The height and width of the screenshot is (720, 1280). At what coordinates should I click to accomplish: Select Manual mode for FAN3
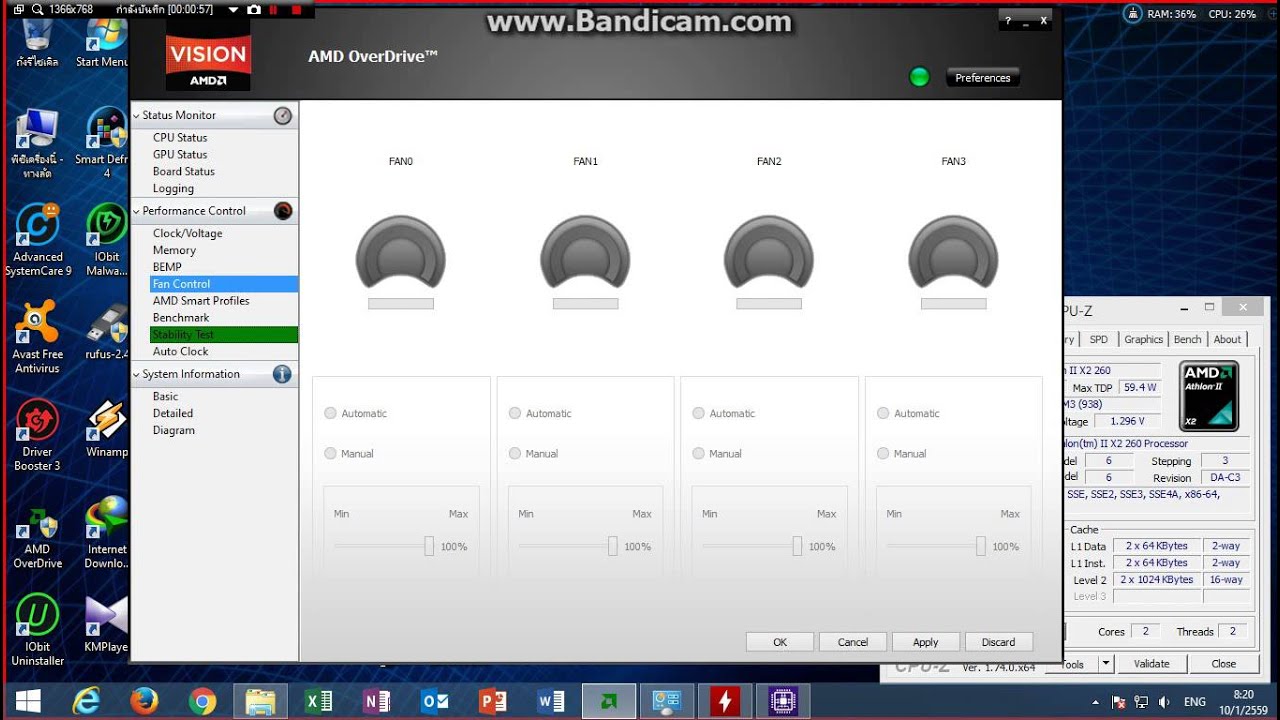coord(883,453)
